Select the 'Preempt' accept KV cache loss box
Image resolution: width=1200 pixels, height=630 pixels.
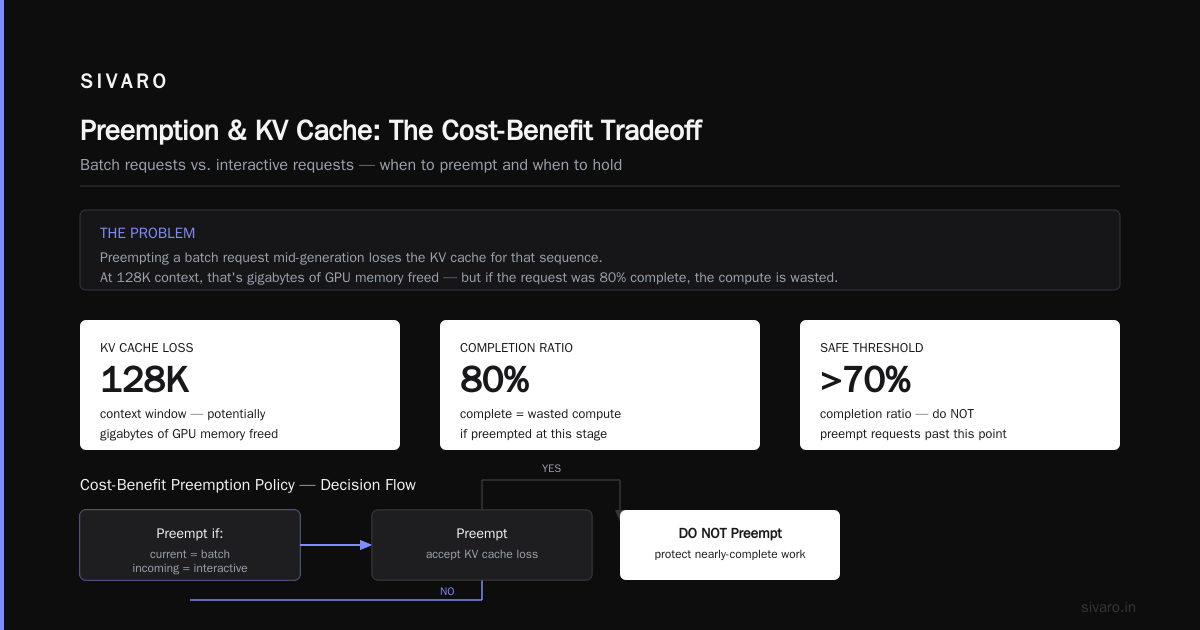(482, 545)
